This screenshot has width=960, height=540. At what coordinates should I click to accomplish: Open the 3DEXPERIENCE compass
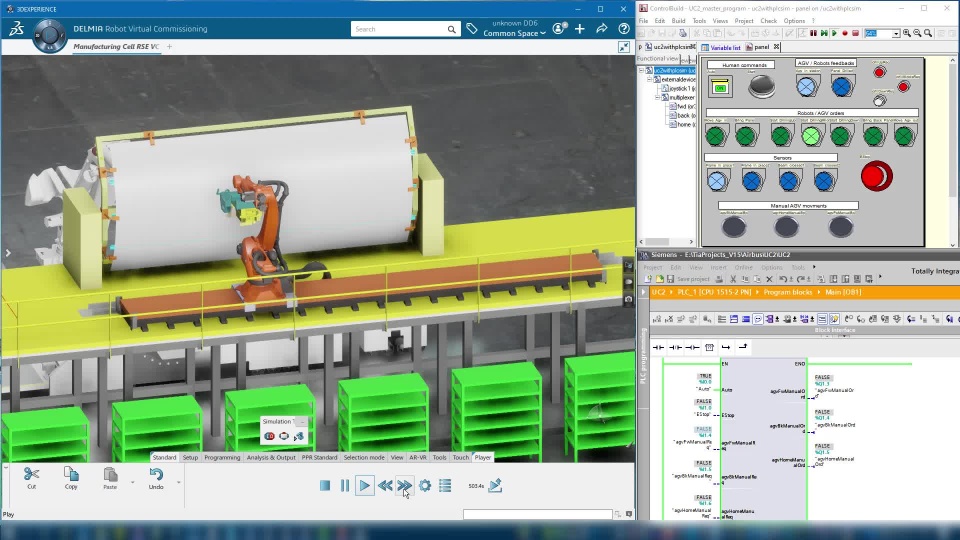point(49,34)
